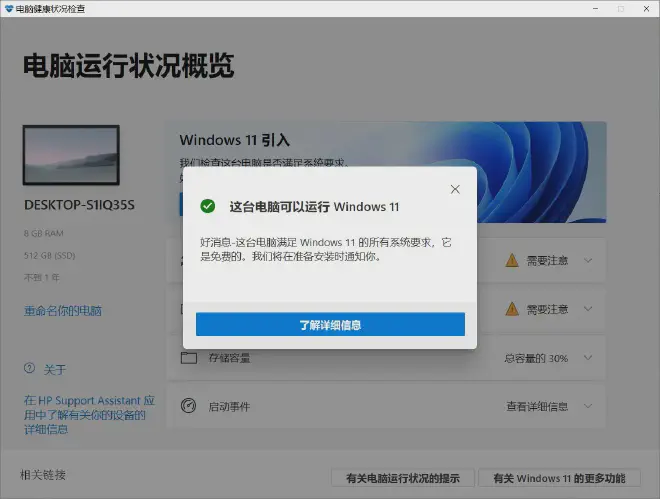
Task: Expand the first 需要注意 row chevron
Action: click(588, 260)
